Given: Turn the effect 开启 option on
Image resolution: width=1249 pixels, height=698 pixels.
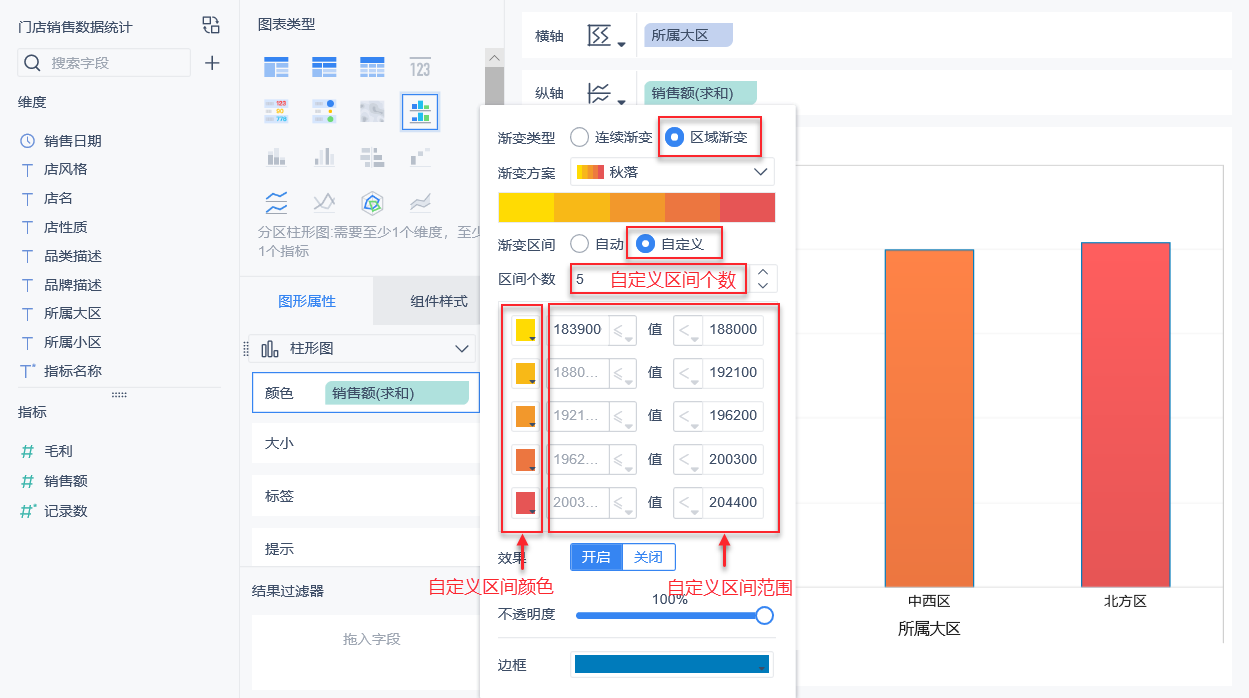Looking at the screenshot, I should coord(596,557).
